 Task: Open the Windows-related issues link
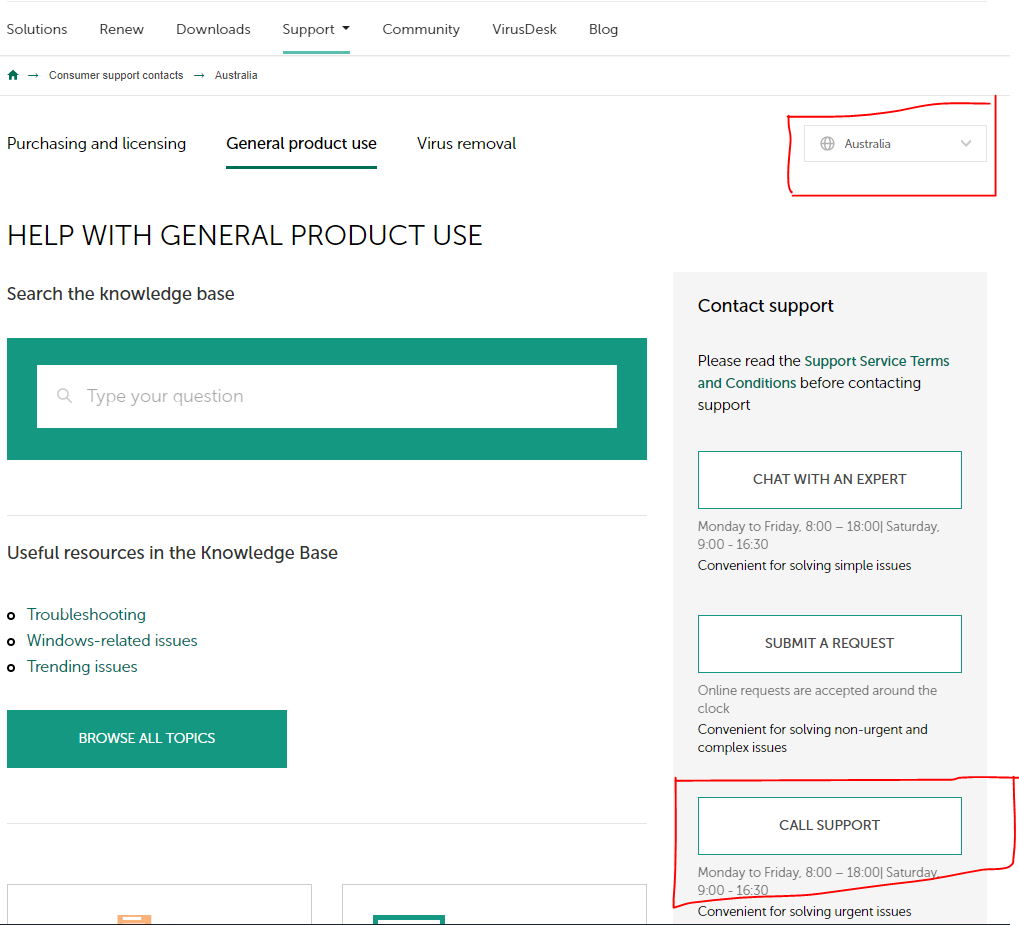click(112, 640)
